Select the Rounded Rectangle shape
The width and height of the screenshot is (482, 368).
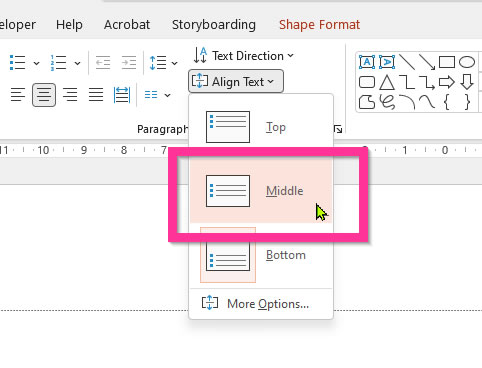tap(367, 82)
